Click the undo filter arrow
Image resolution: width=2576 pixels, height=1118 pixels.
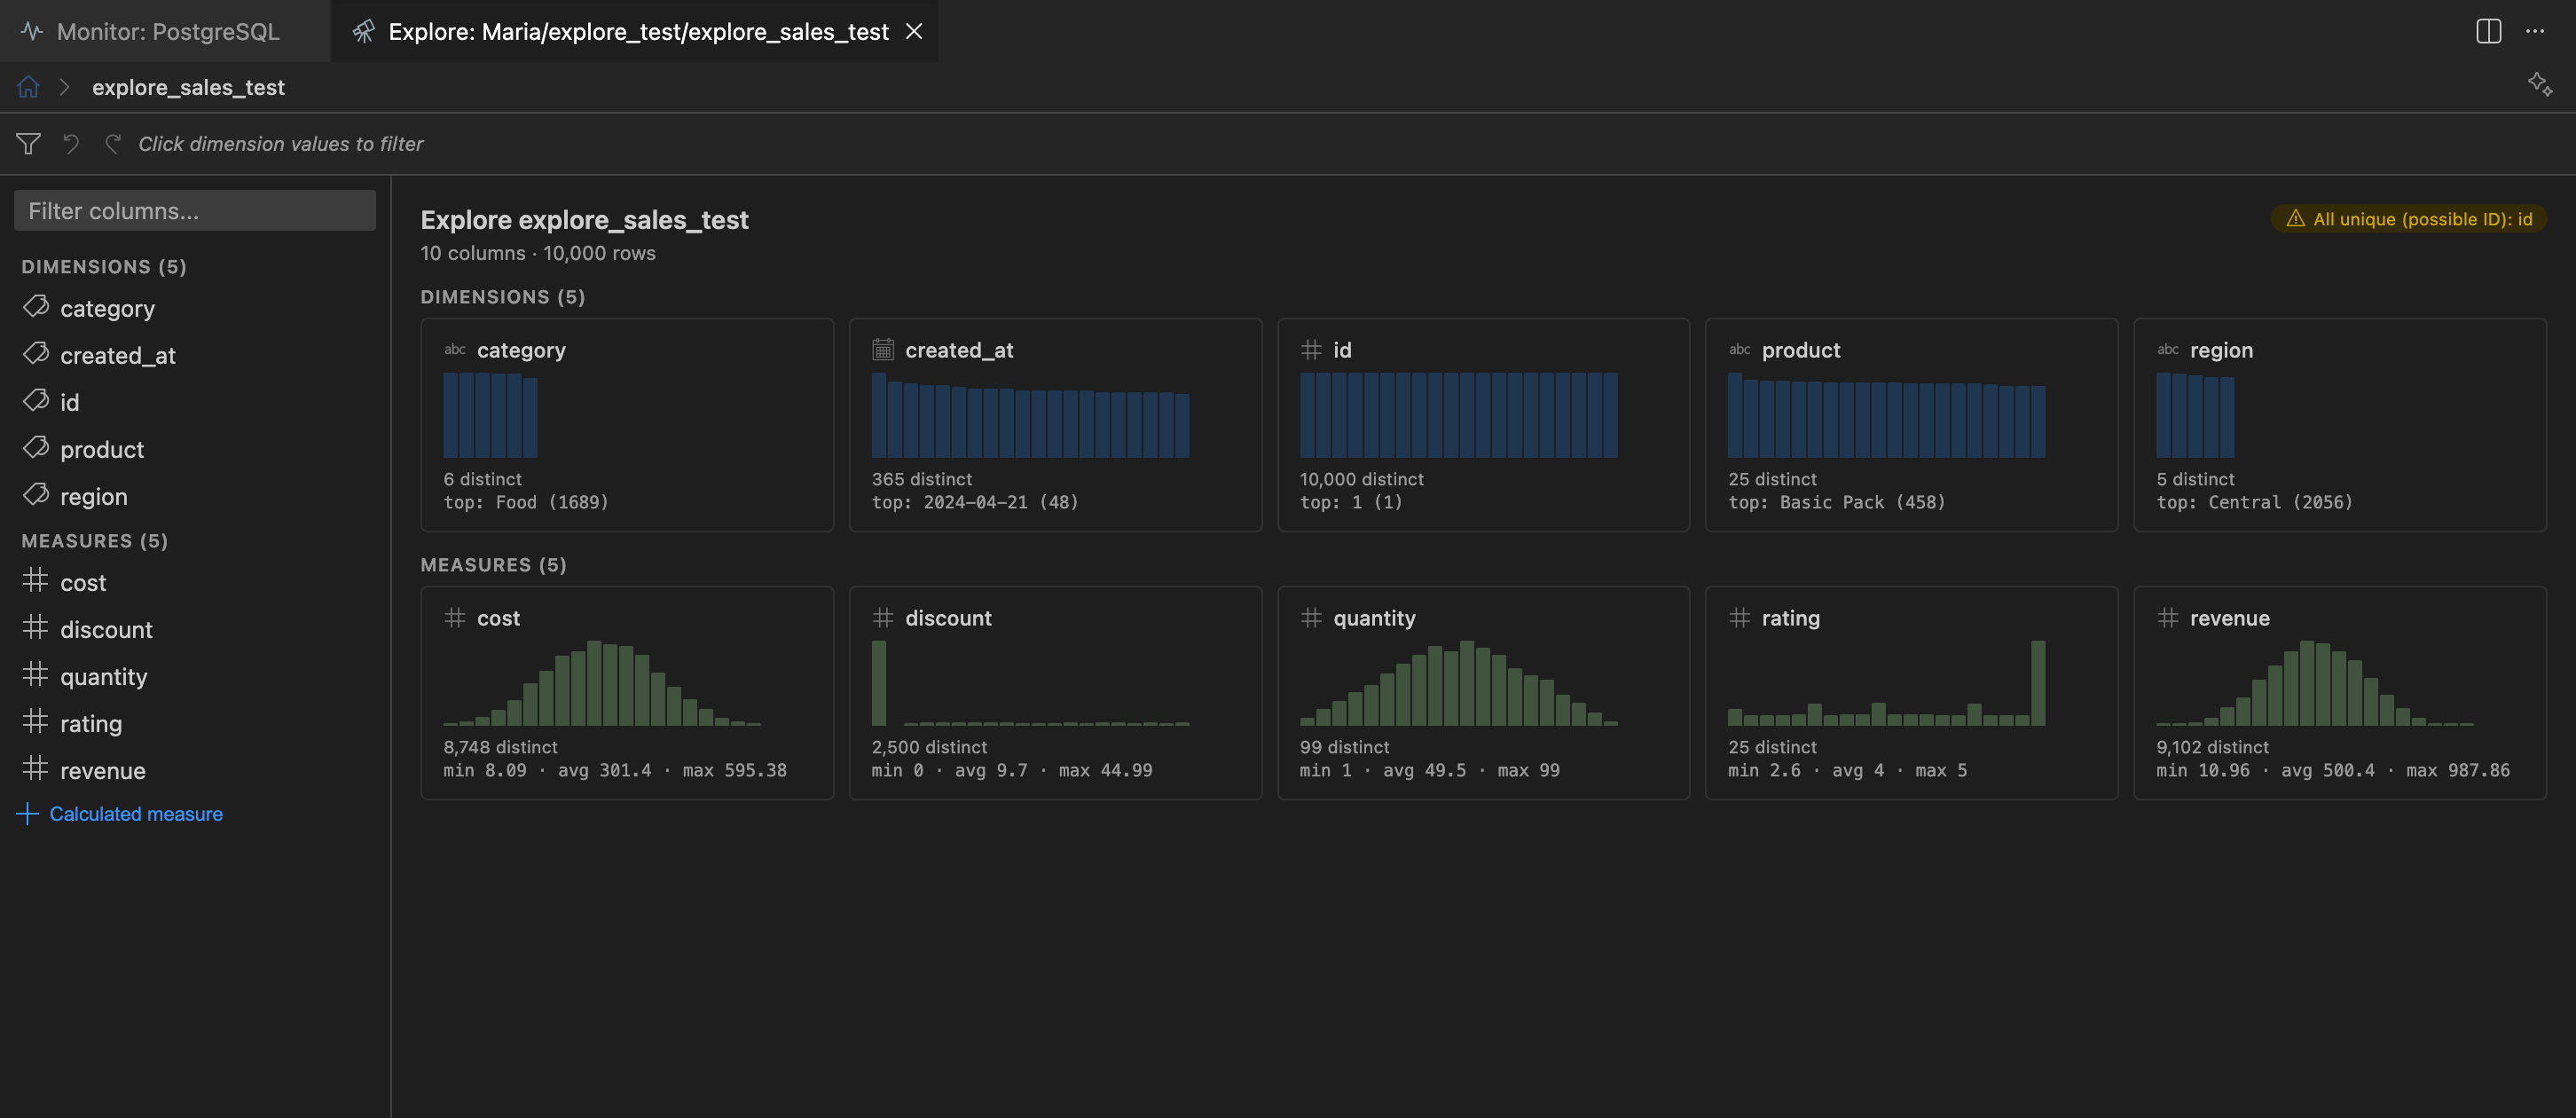click(x=71, y=144)
